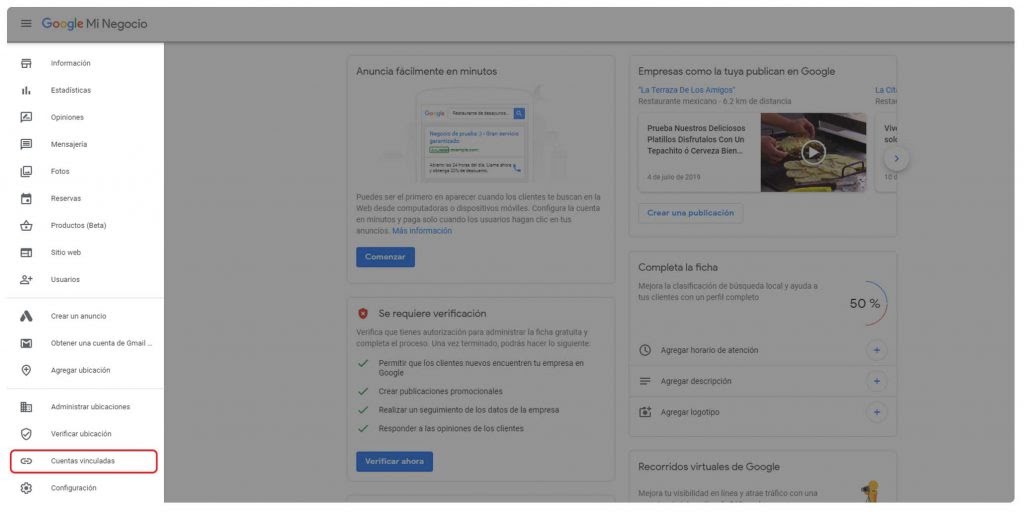This screenshot has height=514, width=1024.
Task: Click the Sitio web icon
Action: click(x=26, y=252)
